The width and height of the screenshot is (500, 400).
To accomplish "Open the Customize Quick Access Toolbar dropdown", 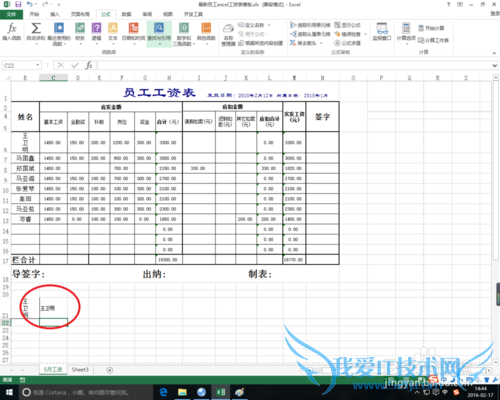I will [x=59, y=5].
